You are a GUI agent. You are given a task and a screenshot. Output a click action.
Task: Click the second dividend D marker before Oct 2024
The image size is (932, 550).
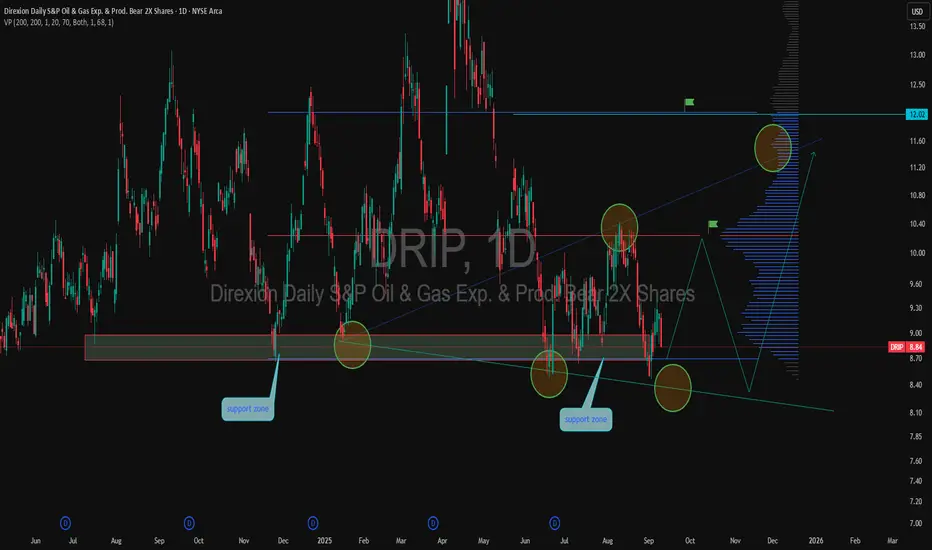pyautogui.click(x=189, y=523)
